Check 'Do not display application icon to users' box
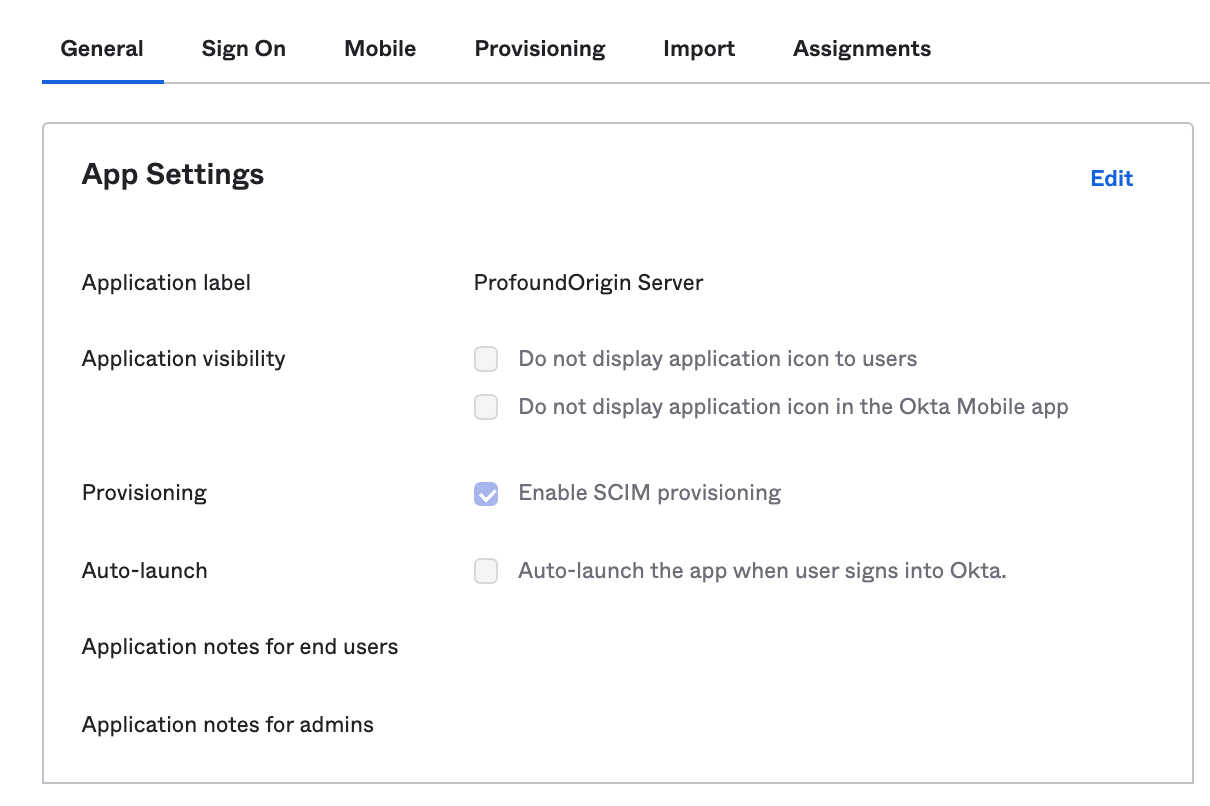This screenshot has width=1210, height=806. point(486,359)
